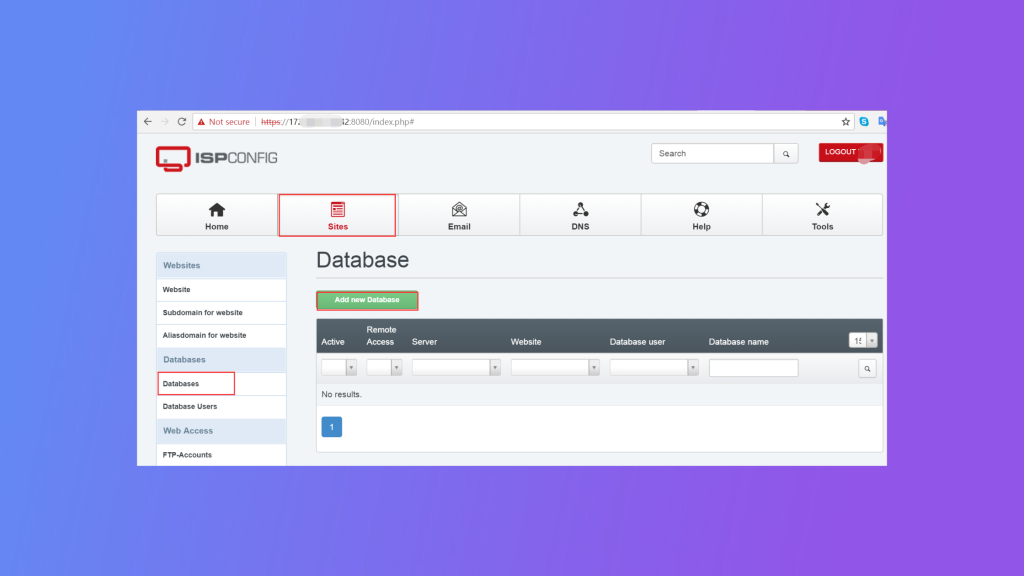Expand the Server selection dropdown
This screenshot has width=1024, height=576.
click(455, 367)
